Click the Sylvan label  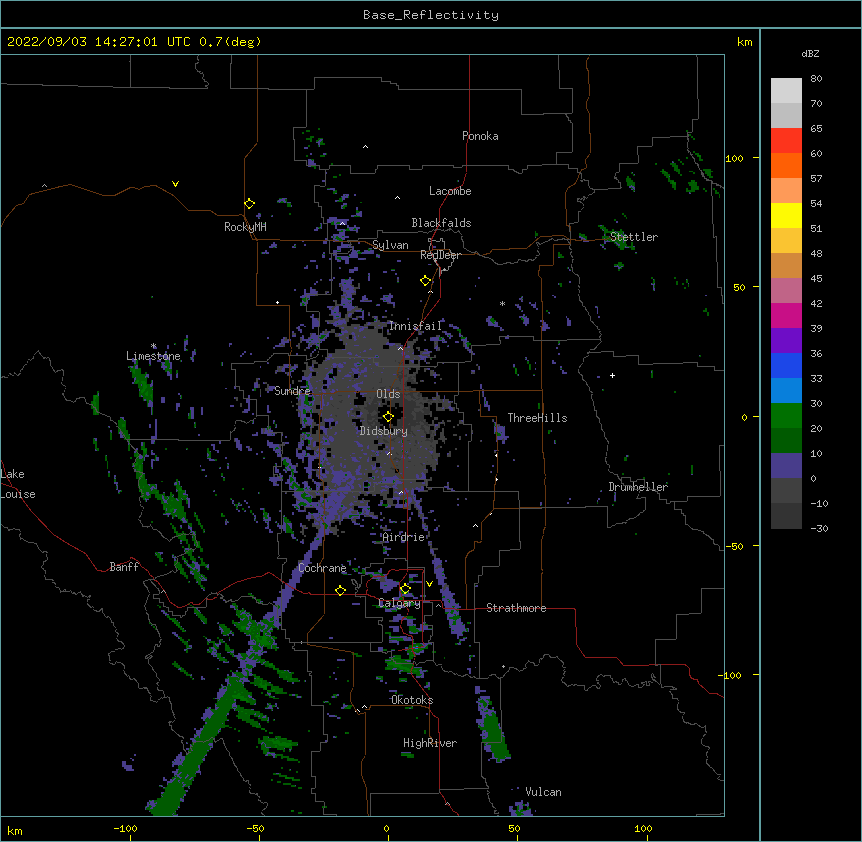tap(390, 245)
